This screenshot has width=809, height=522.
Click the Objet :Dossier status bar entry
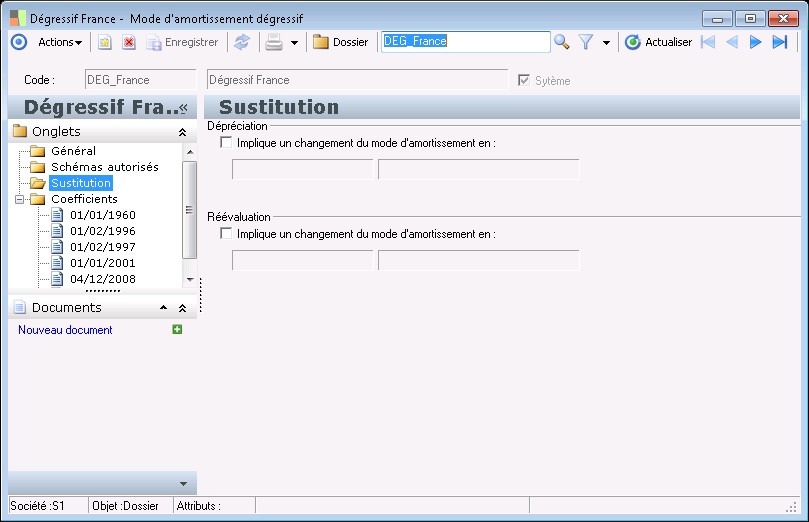pyautogui.click(x=125, y=506)
